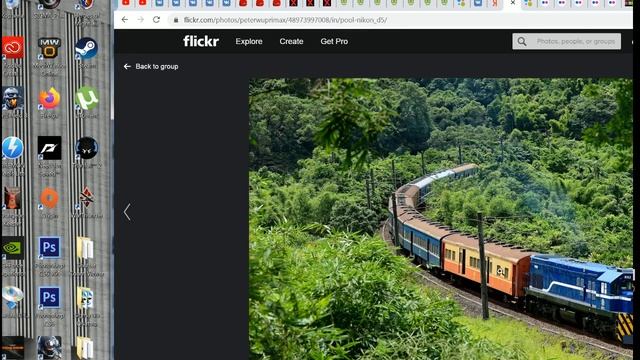Screen dimensions: 640x360
Task: Open the Adobe Creative Cloud desktop shortcut
Action: click(x=13, y=47)
